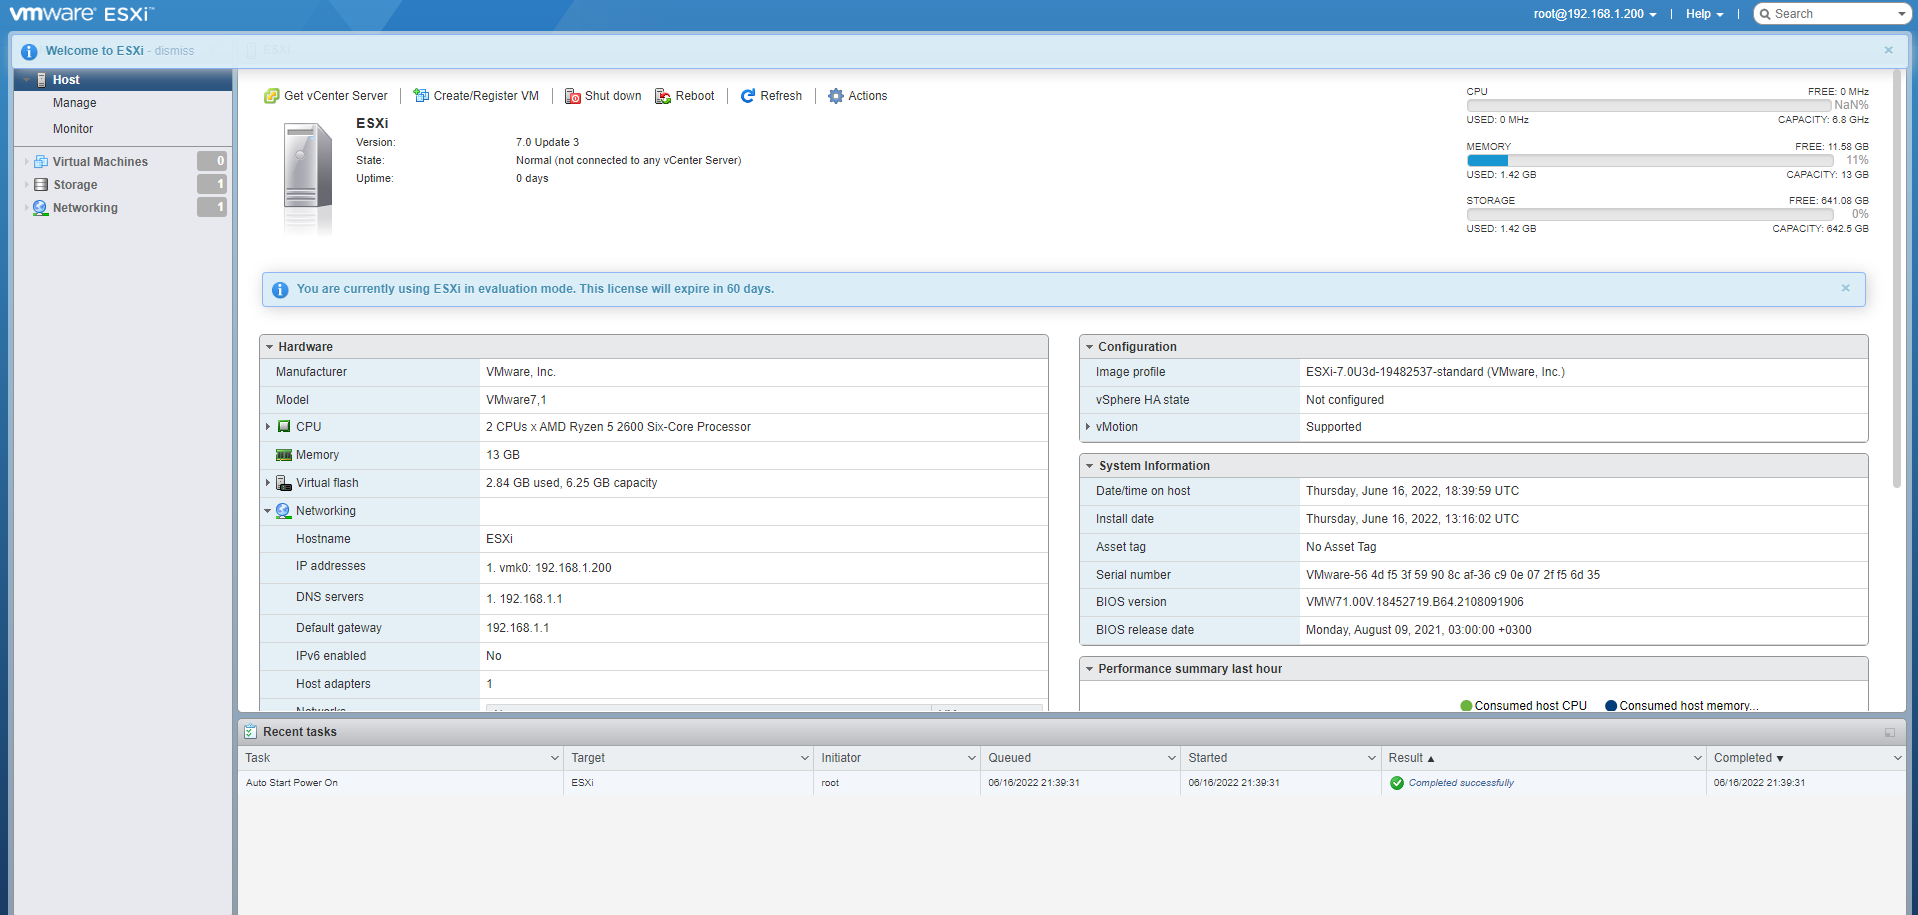This screenshot has width=1918, height=915.
Task: Select the Auto Start Power On task
Action: click(1071, 783)
